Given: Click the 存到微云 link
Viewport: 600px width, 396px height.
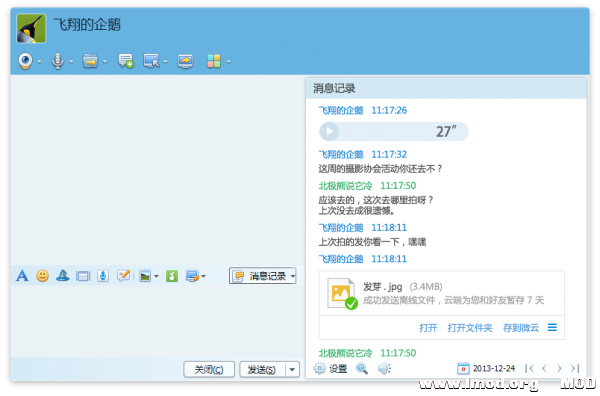Looking at the screenshot, I should (x=521, y=328).
